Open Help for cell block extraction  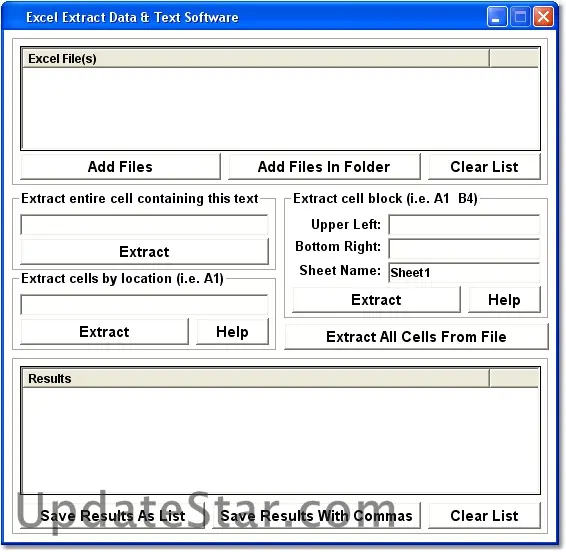(x=504, y=300)
